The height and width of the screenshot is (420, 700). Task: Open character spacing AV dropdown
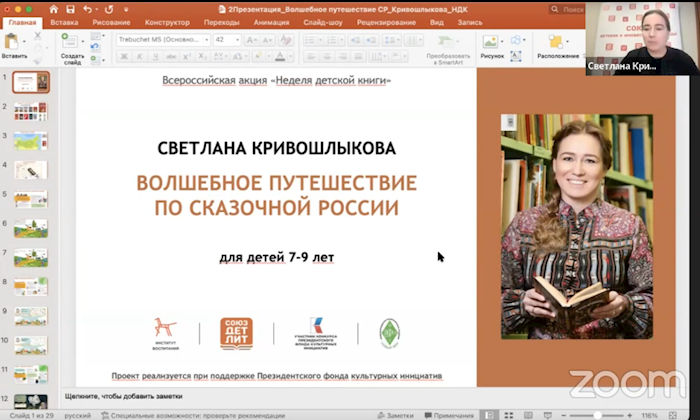pyautogui.click(x=221, y=57)
